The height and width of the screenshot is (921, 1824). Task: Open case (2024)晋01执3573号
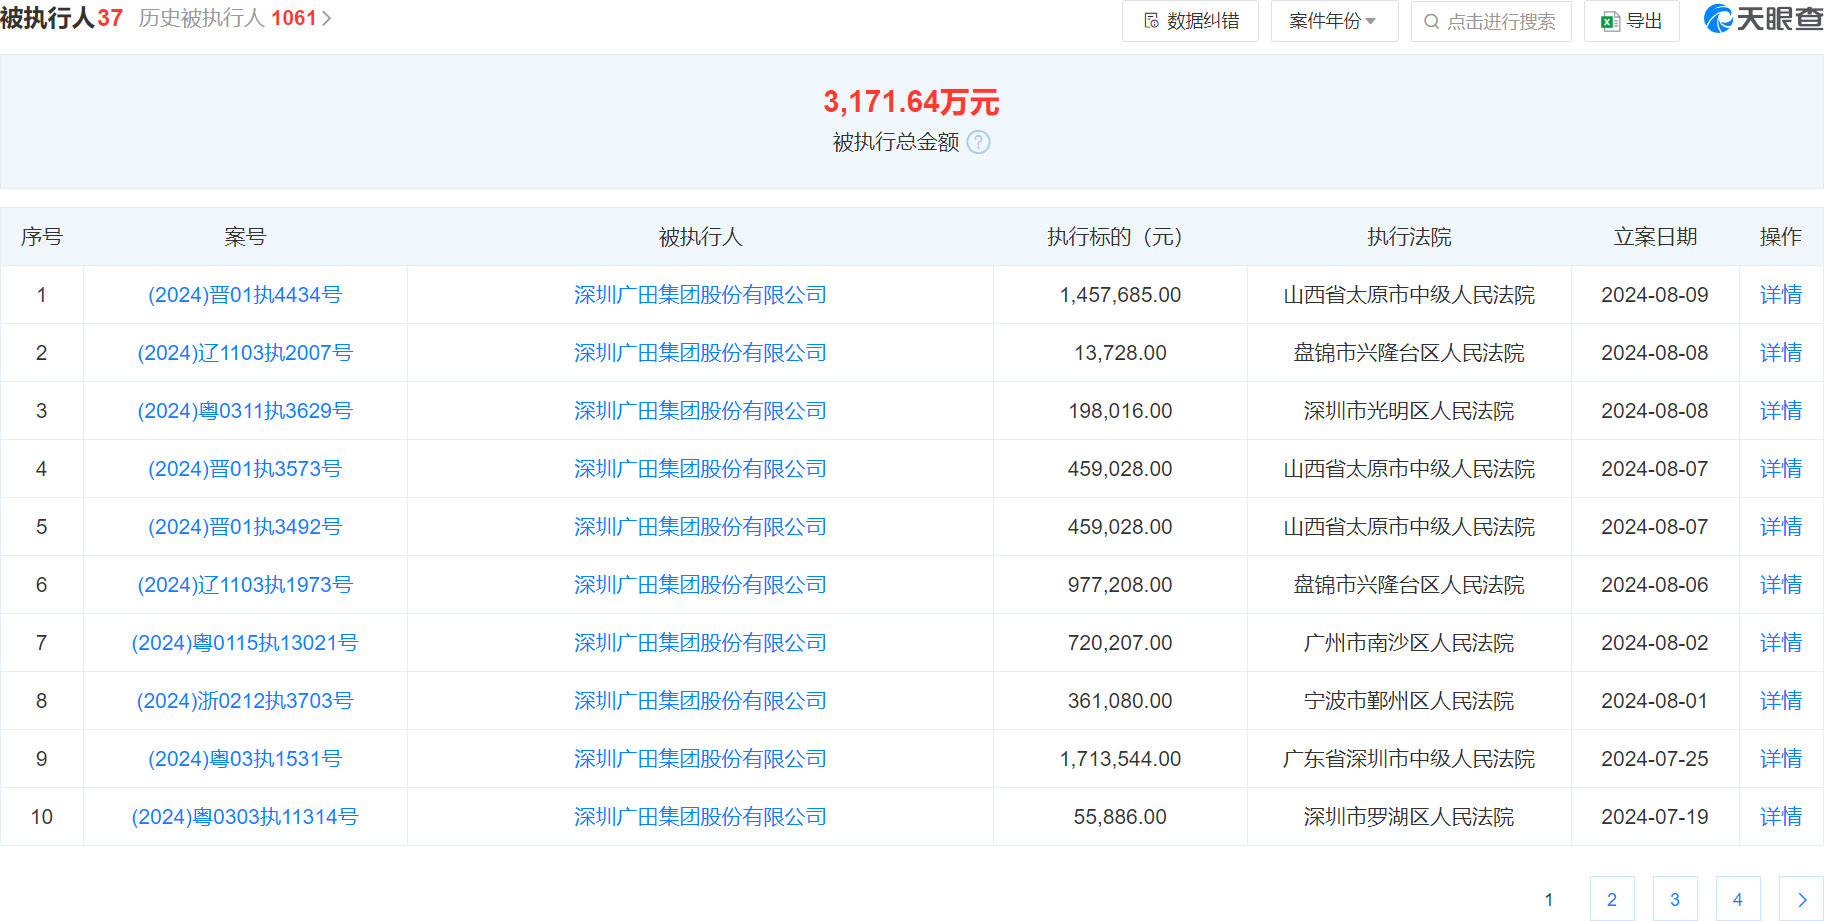point(245,469)
